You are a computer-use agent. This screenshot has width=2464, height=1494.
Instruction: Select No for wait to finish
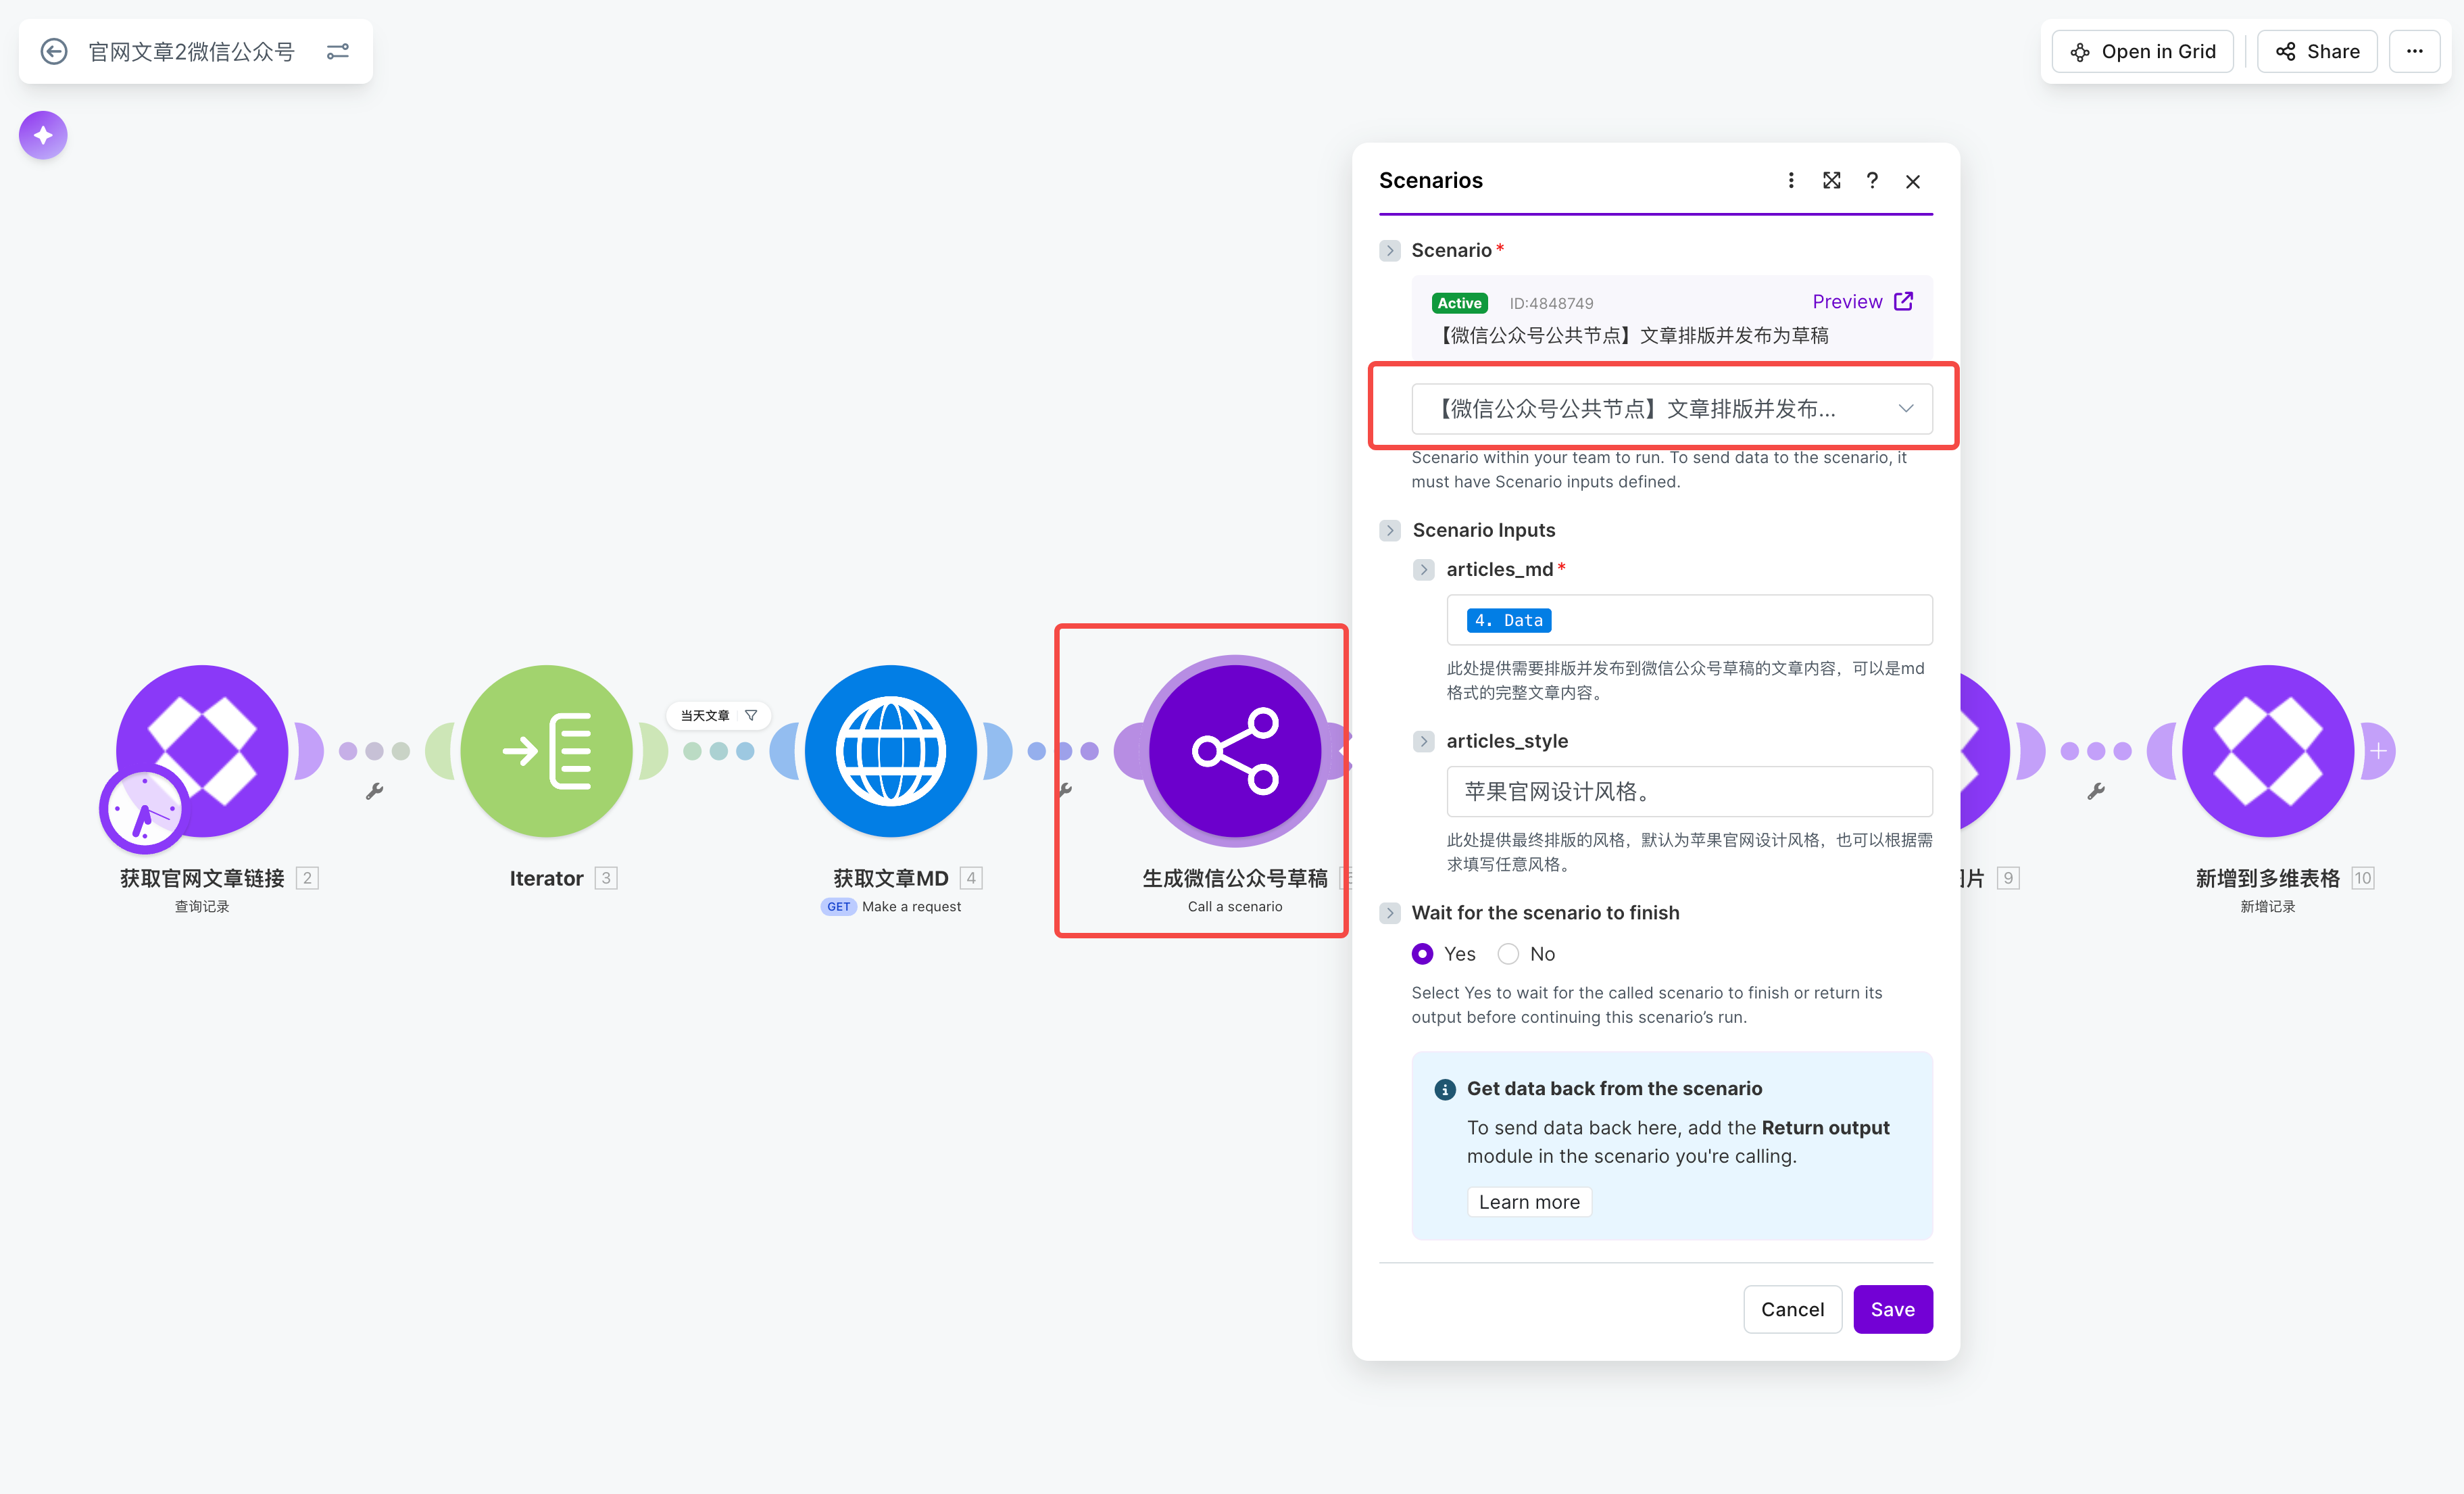click(1508, 954)
